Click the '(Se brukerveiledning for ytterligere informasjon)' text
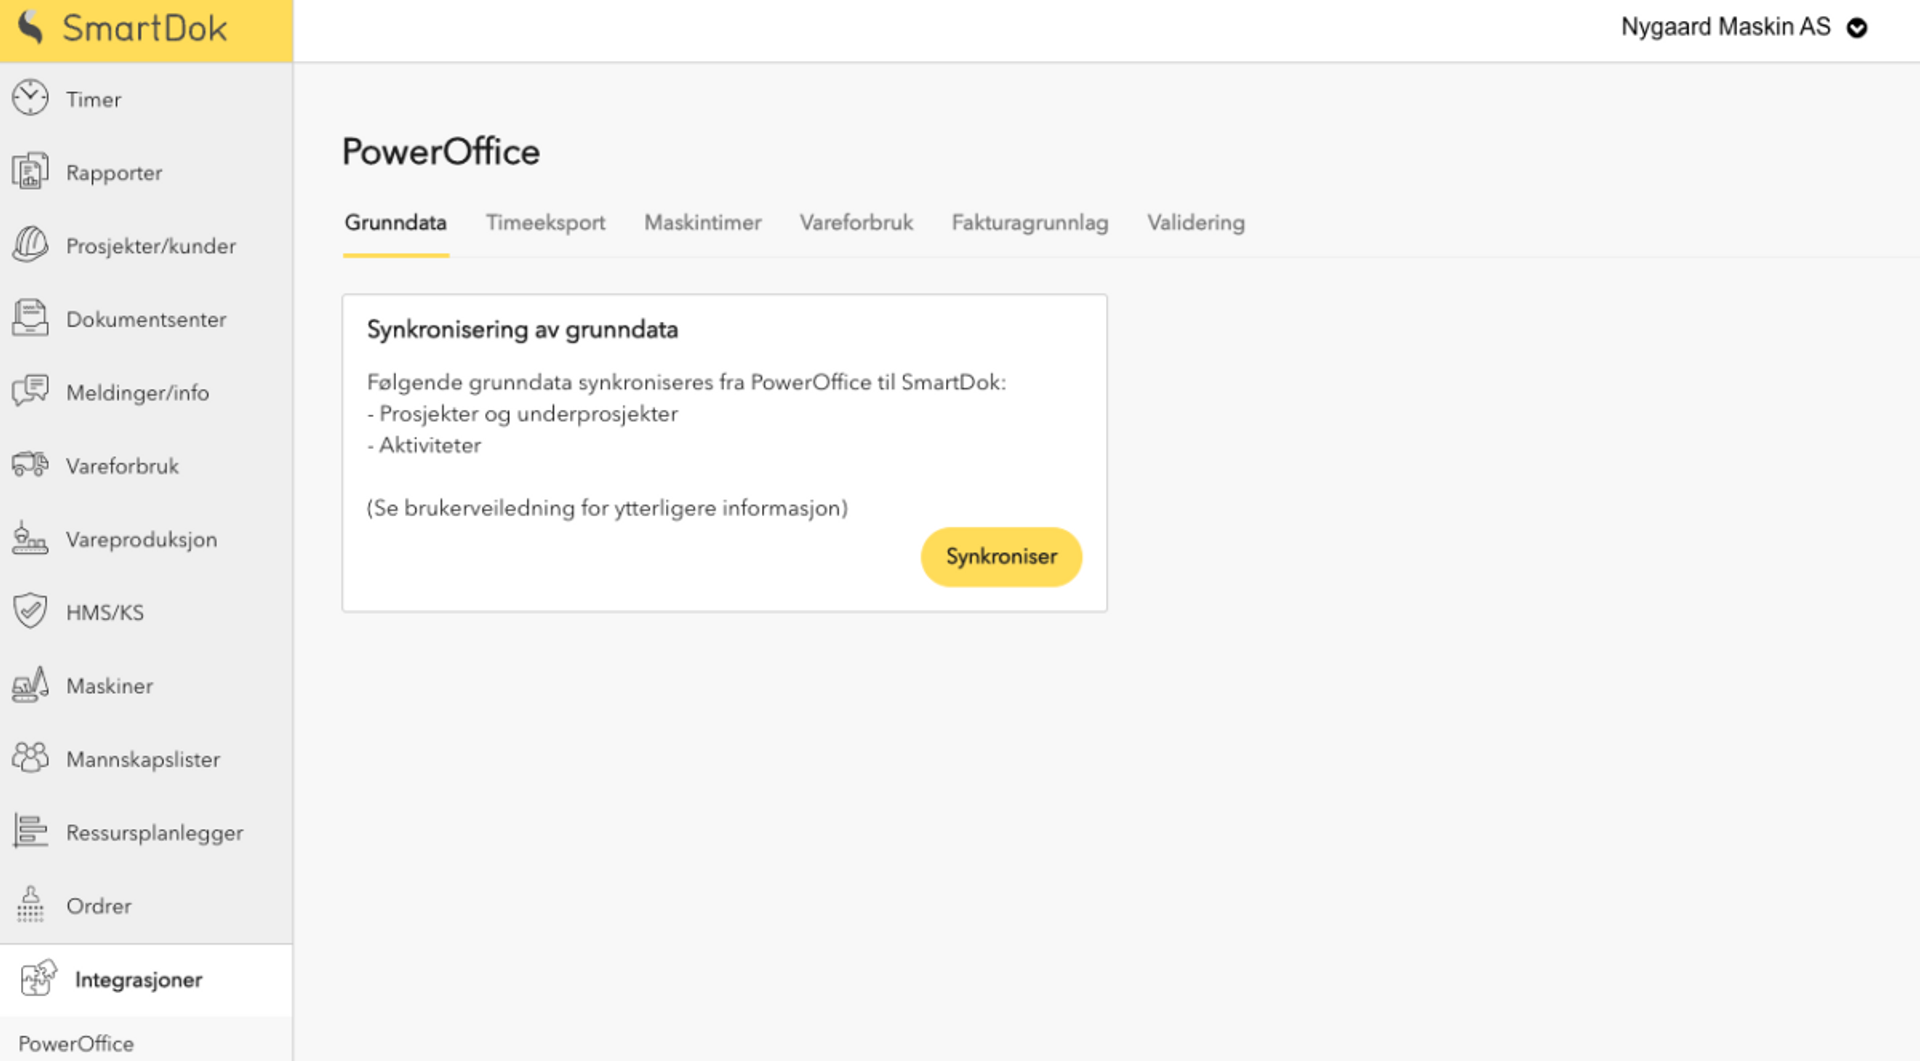Viewport: 1920px width, 1061px height. coord(607,508)
